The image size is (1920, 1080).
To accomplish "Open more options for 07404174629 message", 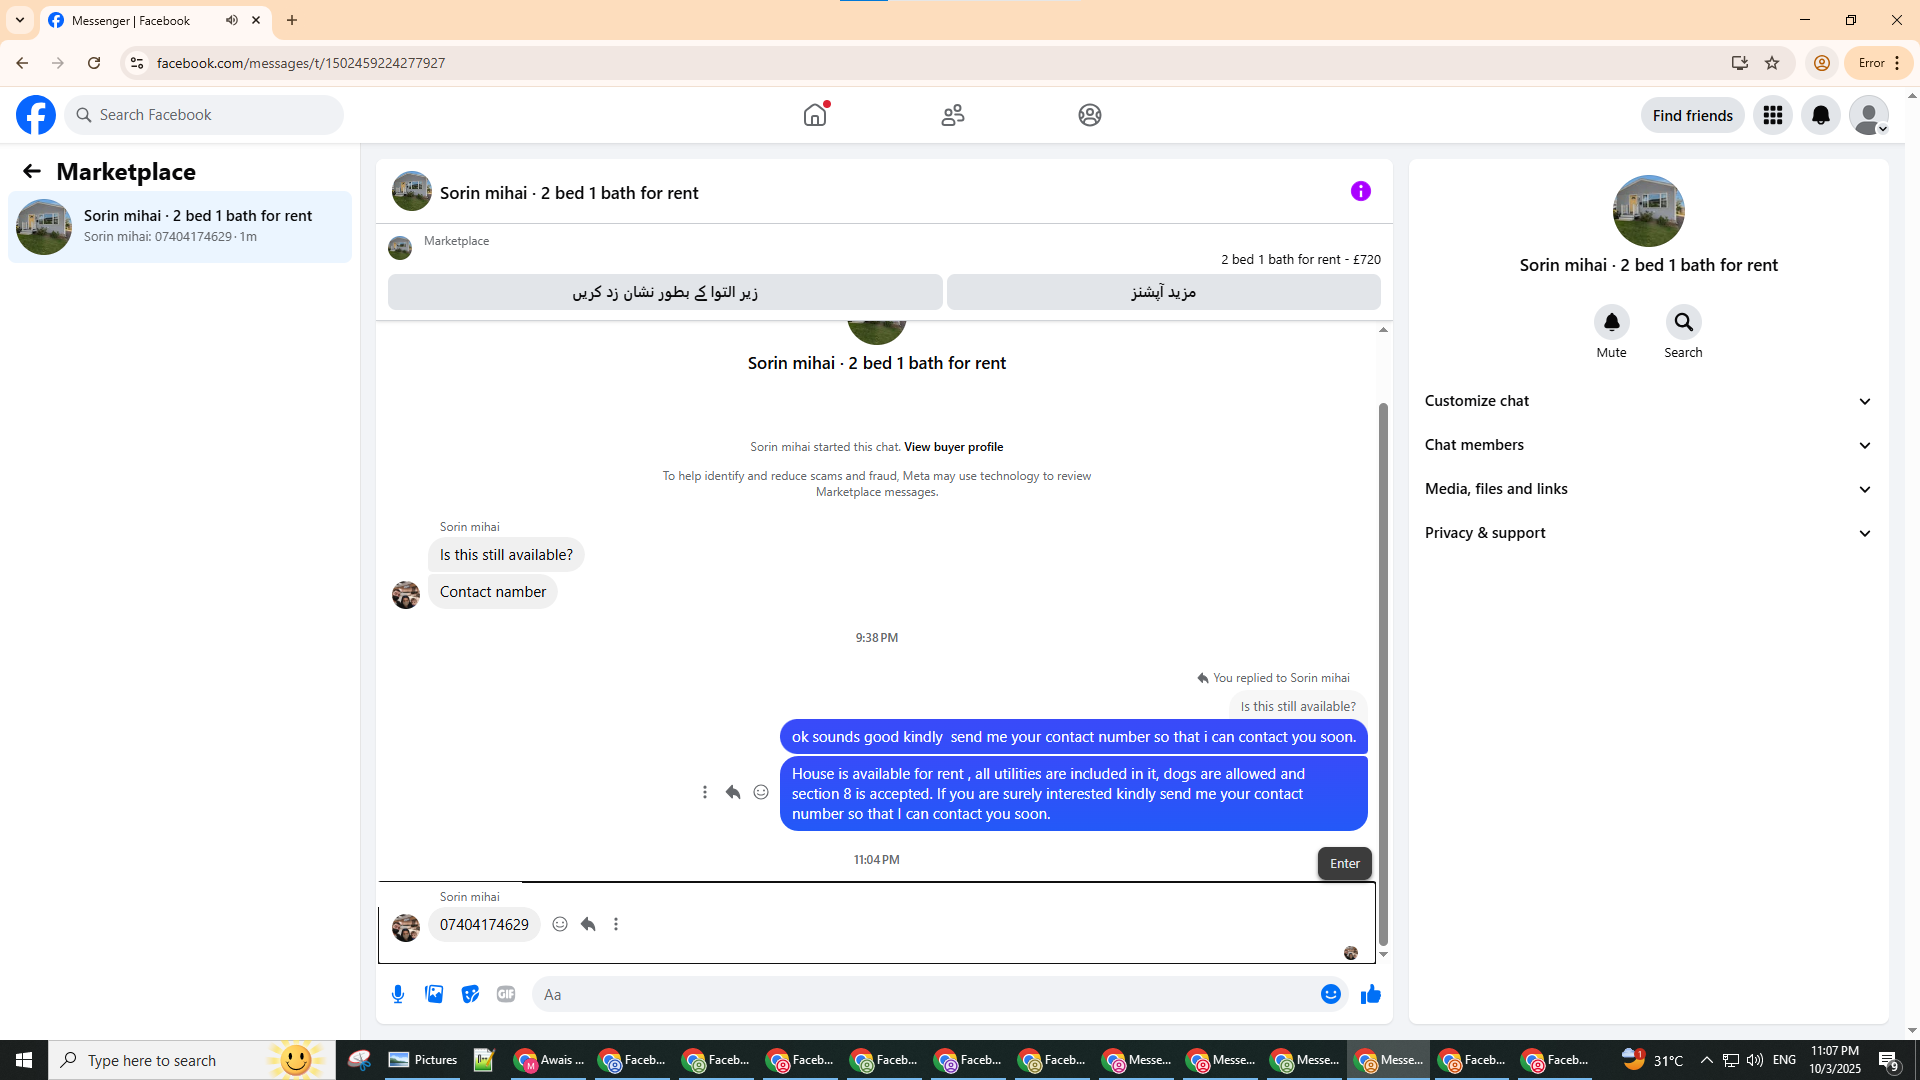I will 616,924.
